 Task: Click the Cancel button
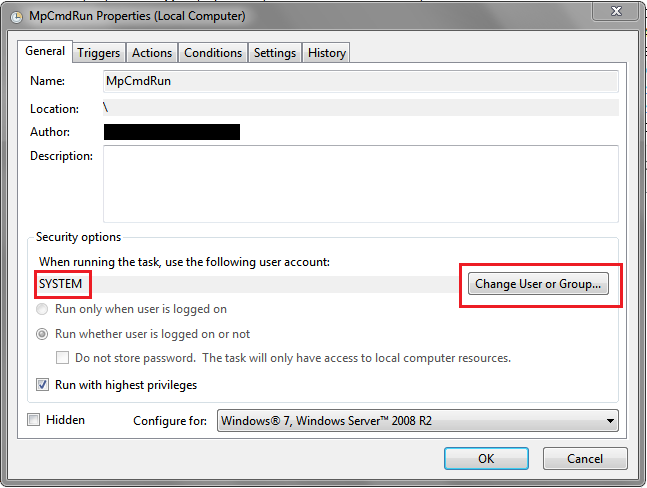click(x=585, y=459)
